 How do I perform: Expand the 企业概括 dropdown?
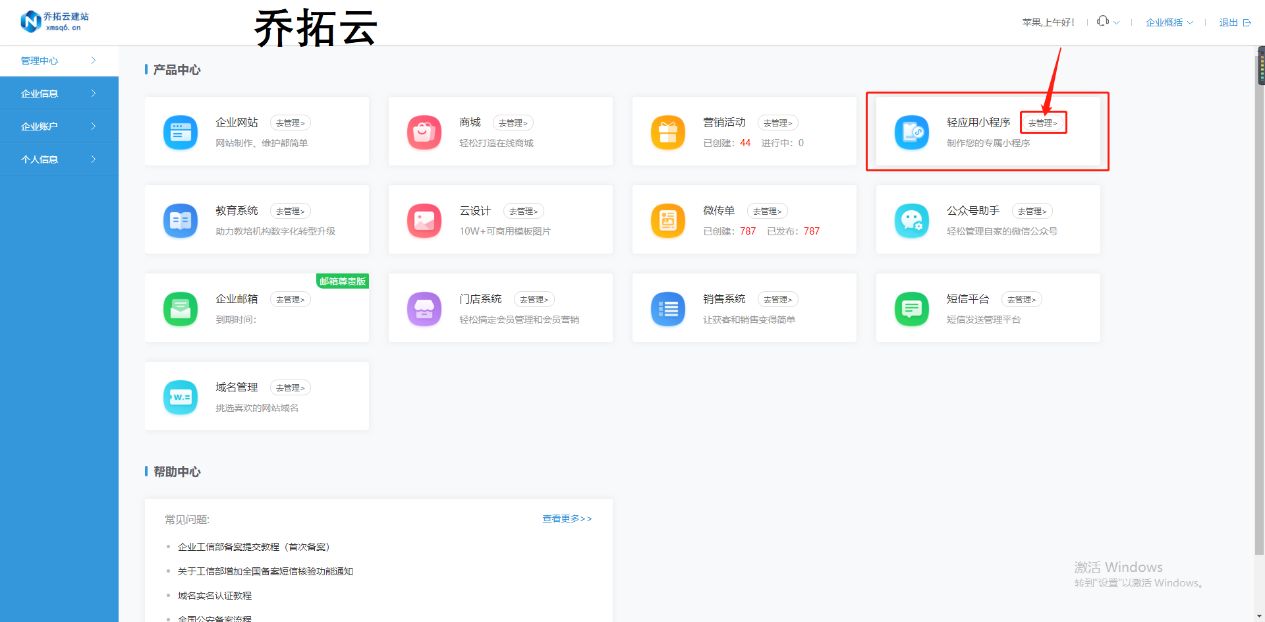pos(1166,21)
